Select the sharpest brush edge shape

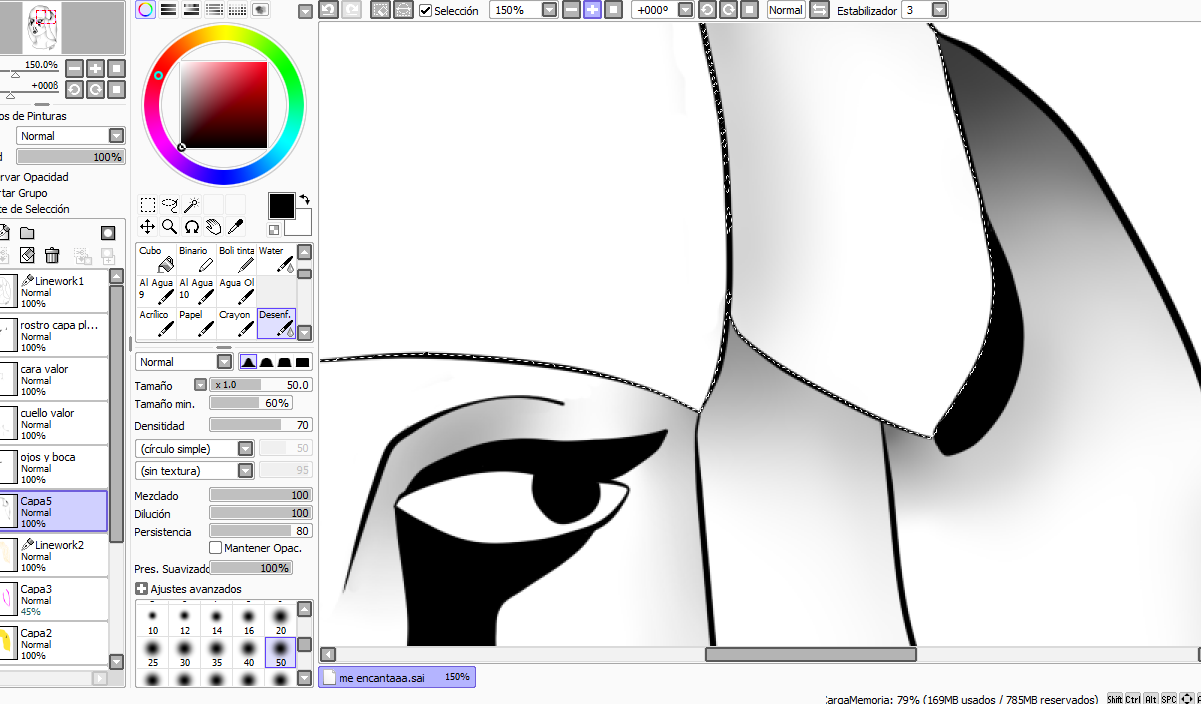[x=249, y=362]
